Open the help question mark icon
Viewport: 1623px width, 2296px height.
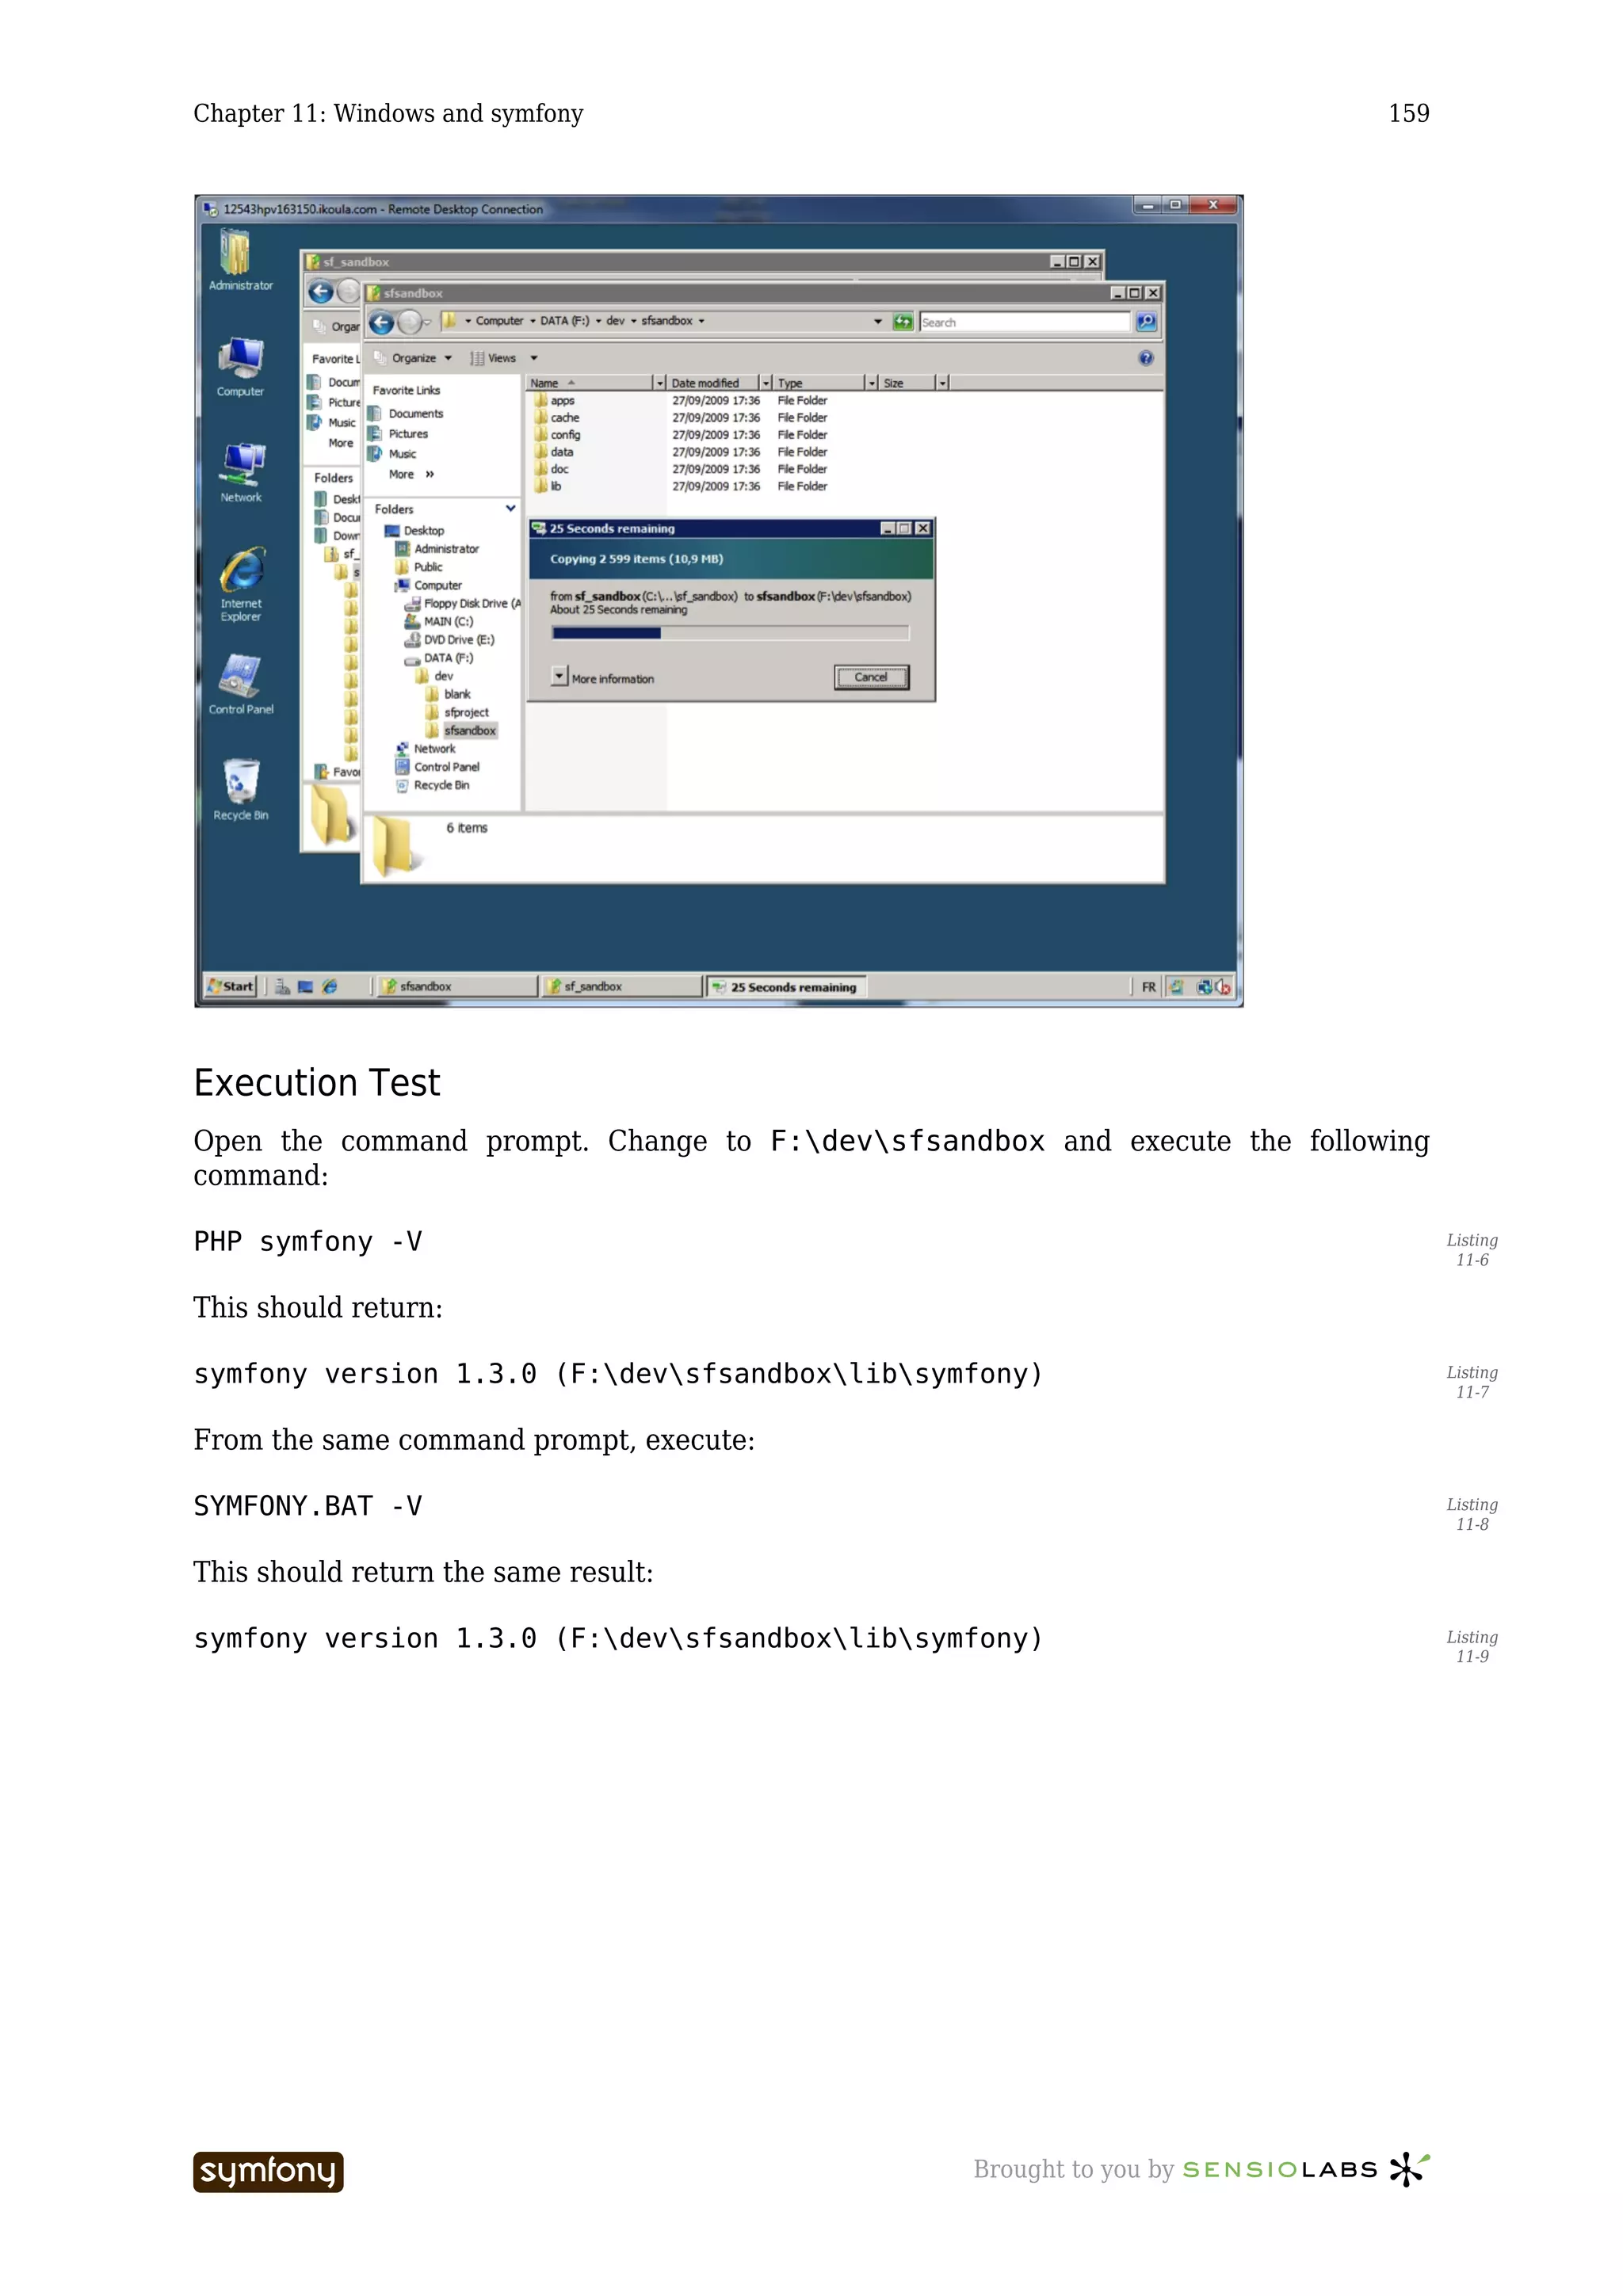1146,358
